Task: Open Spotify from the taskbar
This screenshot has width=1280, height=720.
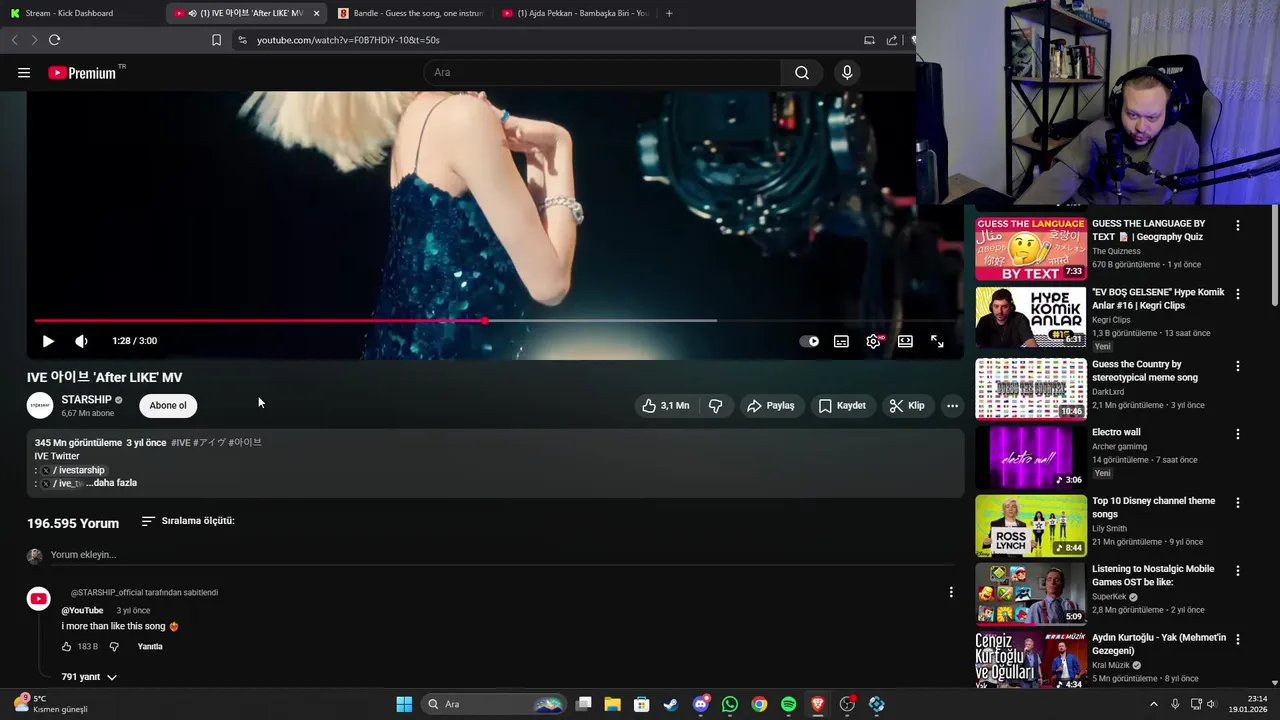Action: [x=788, y=704]
